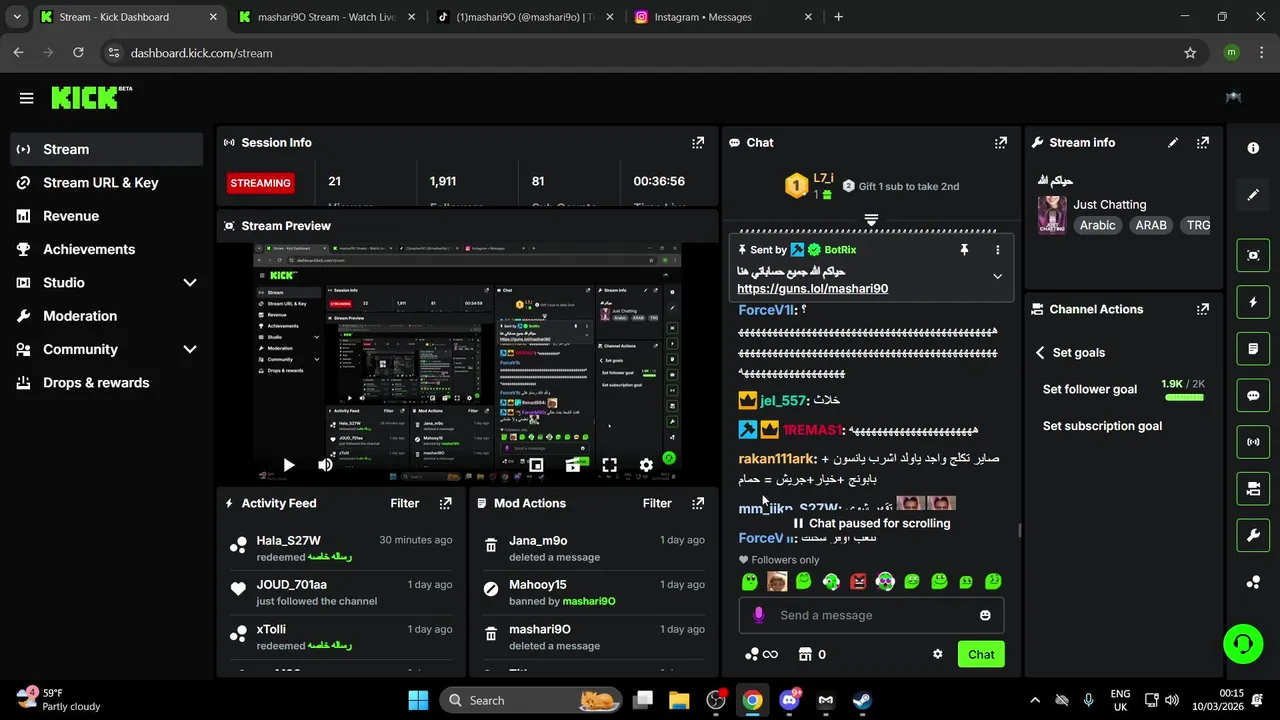Viewport: 1280px width, 720px height.
Task: Click the follower goal progress bar
Action: 1184,398
